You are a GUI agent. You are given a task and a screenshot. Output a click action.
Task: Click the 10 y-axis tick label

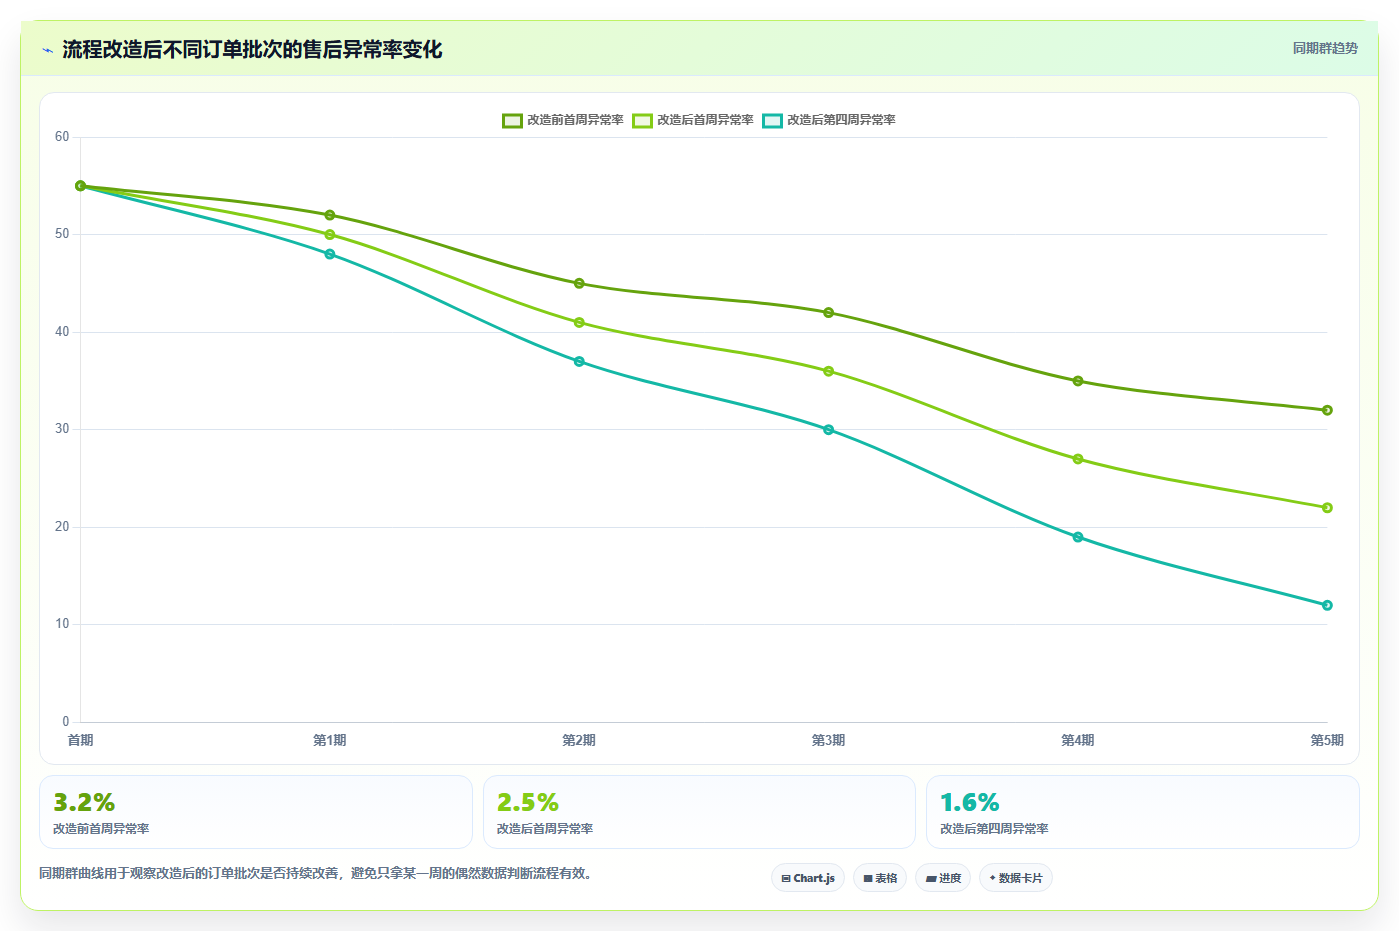point(62,624)
